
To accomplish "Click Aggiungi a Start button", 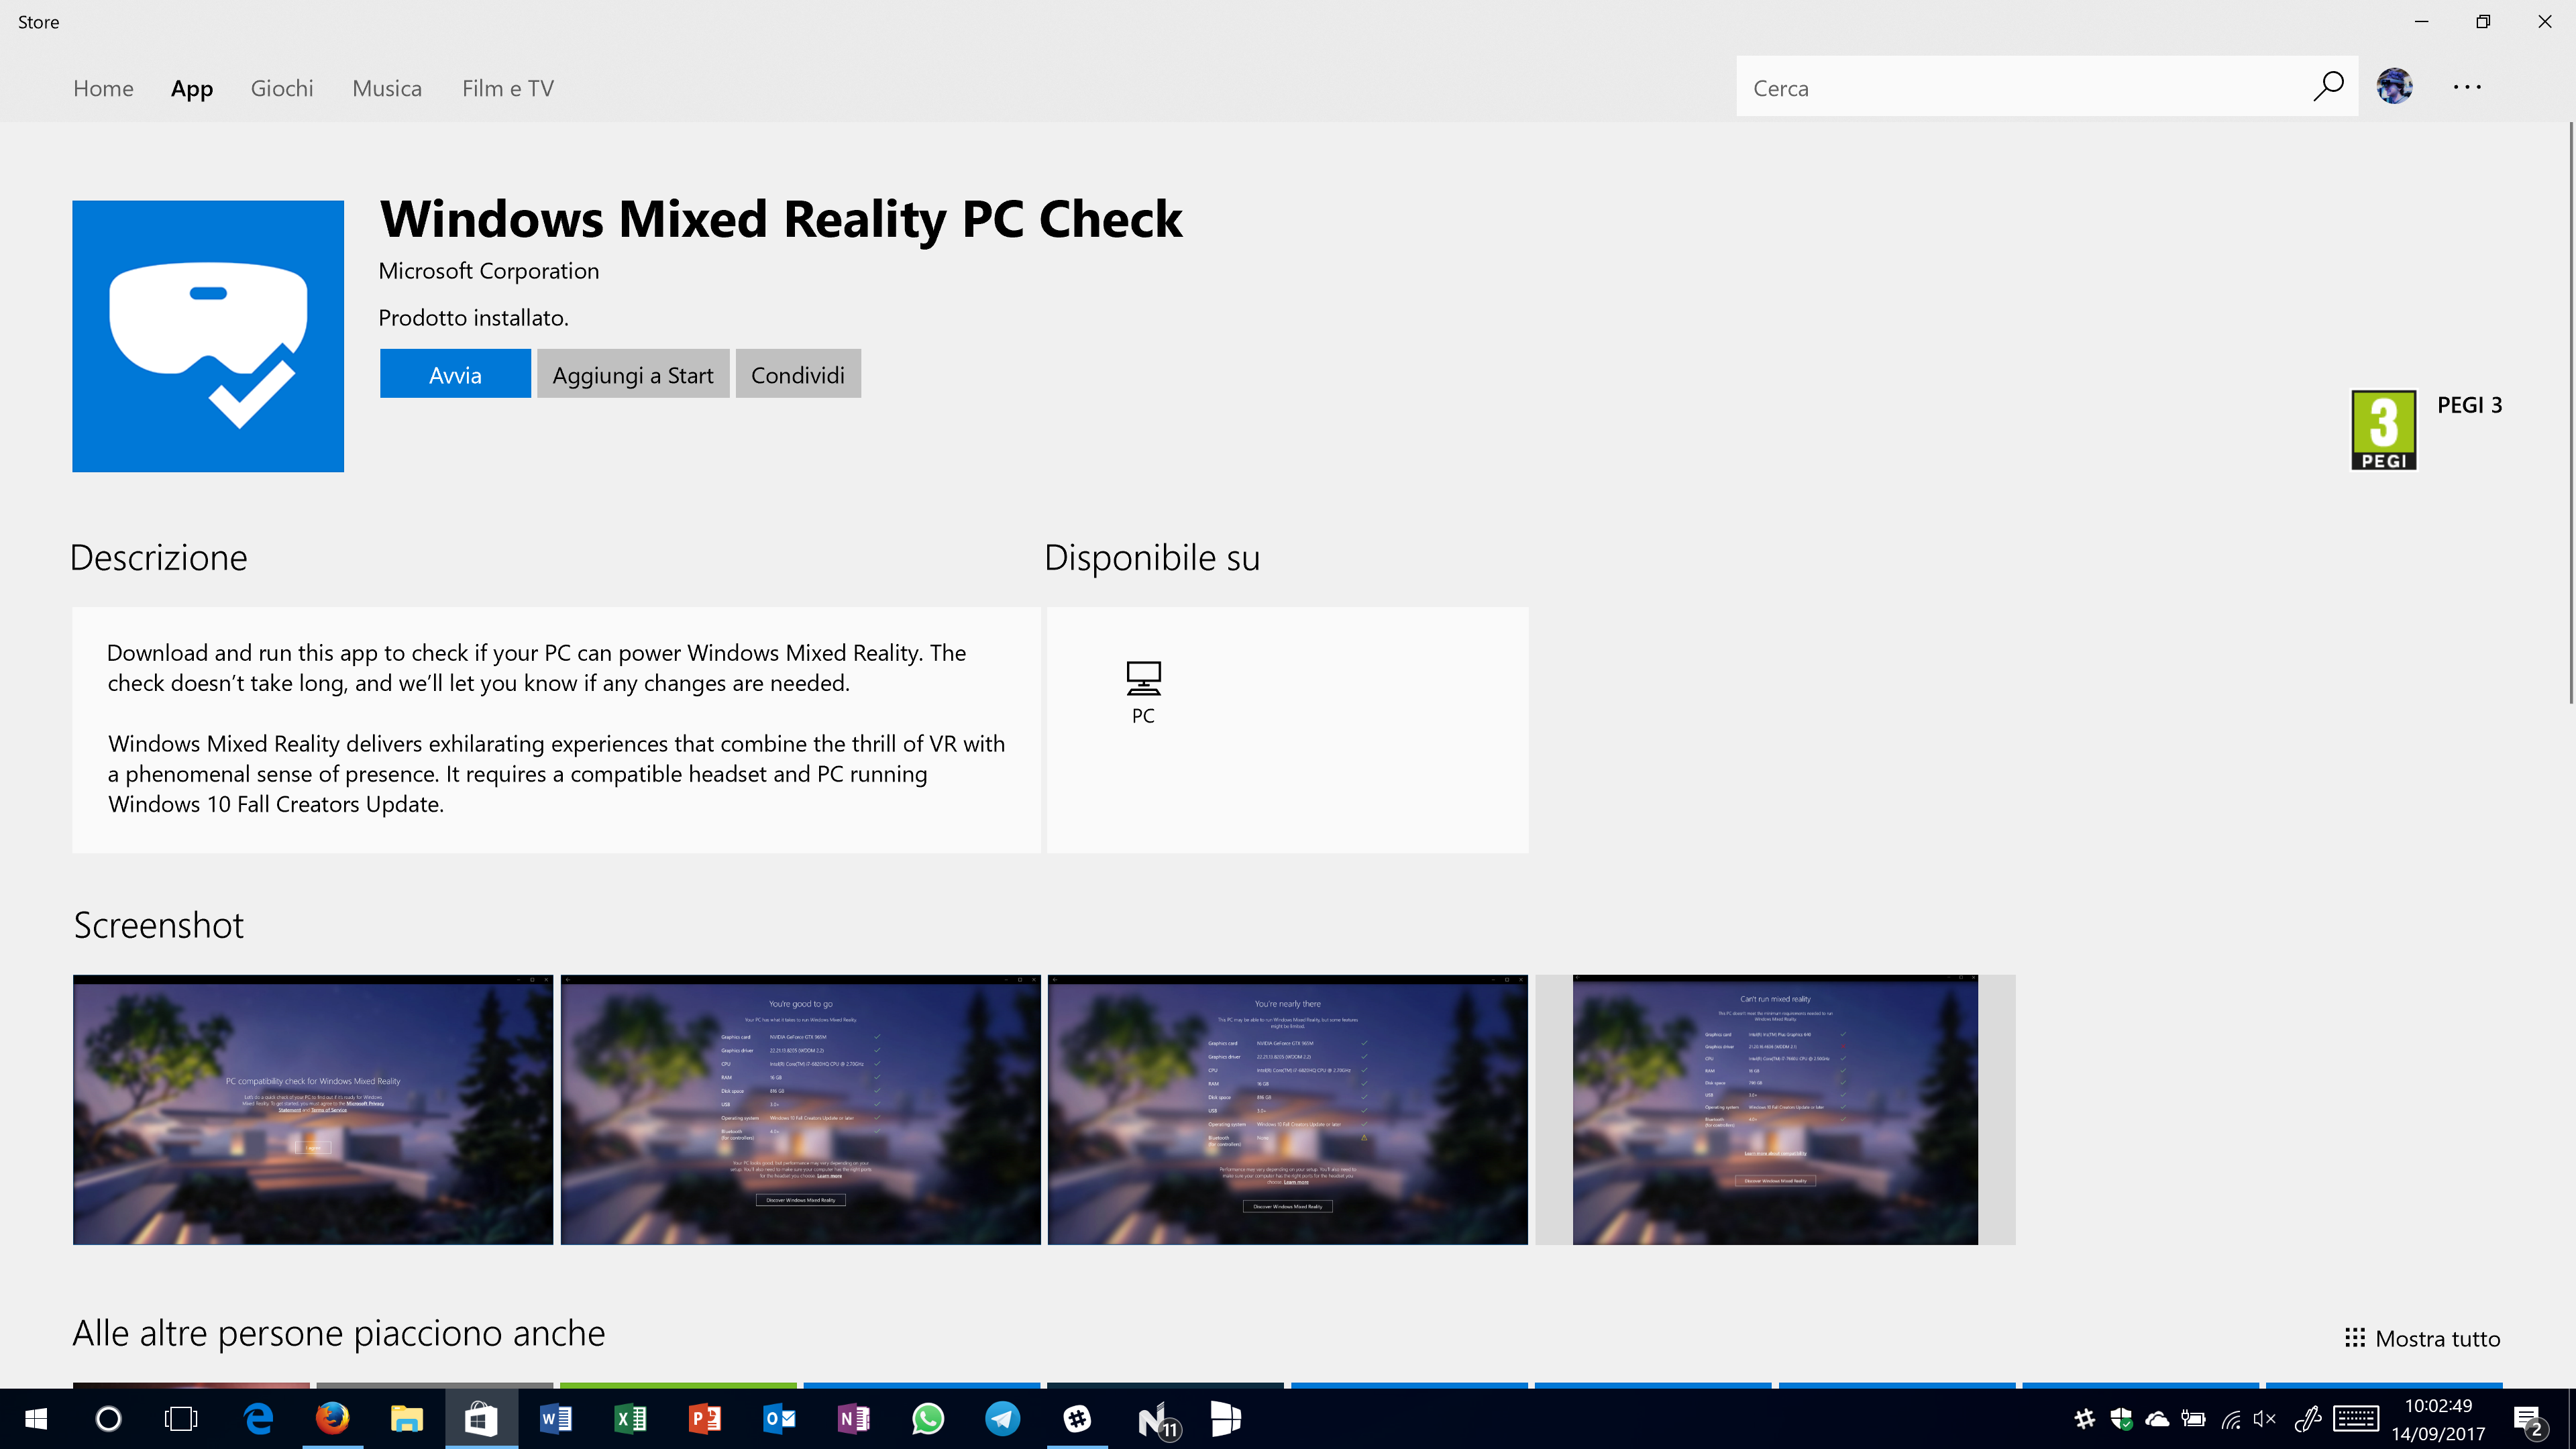I will coord(633,374).
